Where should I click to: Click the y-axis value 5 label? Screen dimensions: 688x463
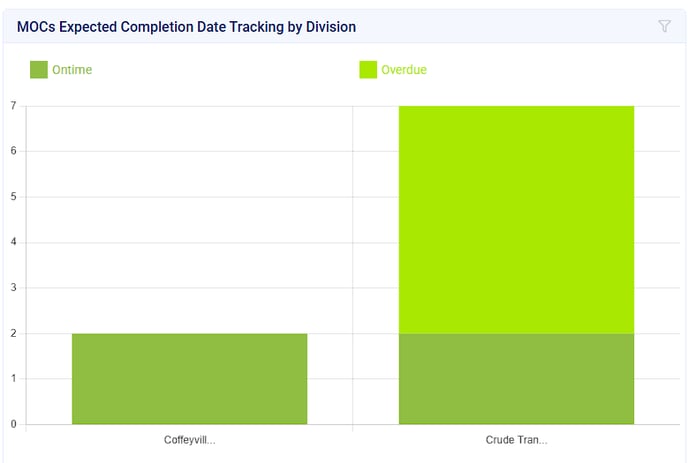(x=13, y=197)
